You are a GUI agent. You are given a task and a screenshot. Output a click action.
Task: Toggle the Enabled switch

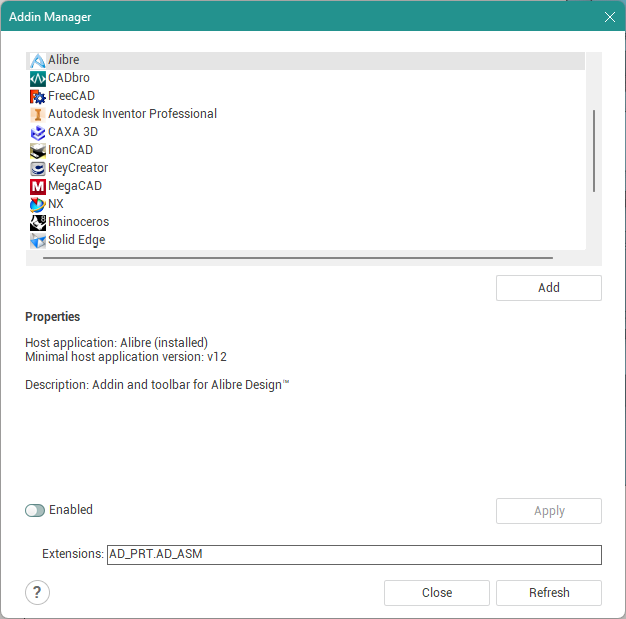click(x=35, y=510)
